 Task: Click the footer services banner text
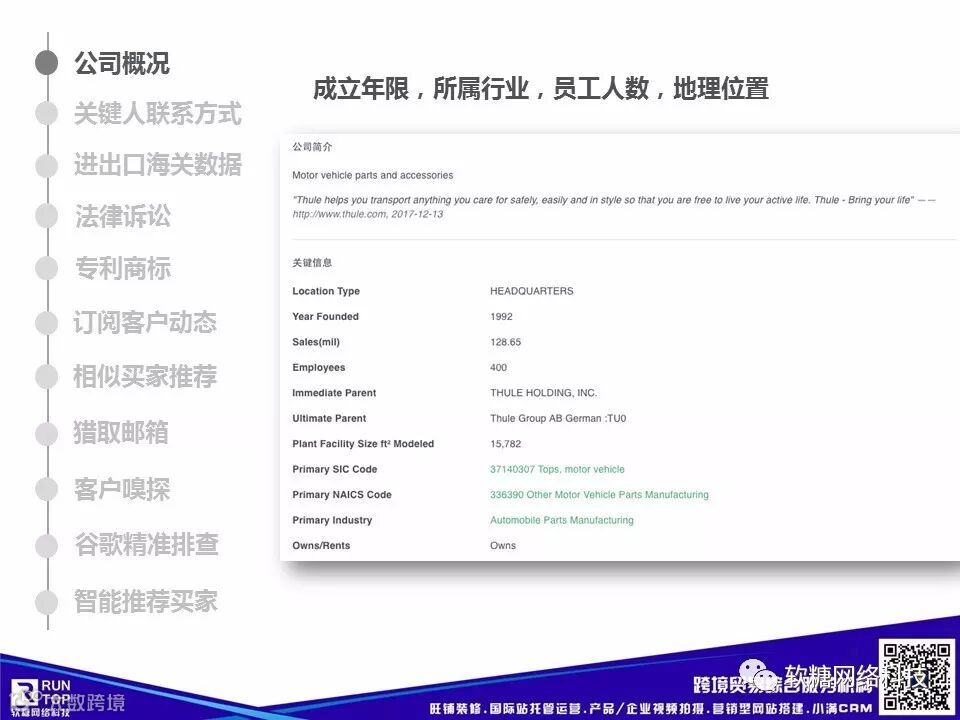tap(650, 709)
